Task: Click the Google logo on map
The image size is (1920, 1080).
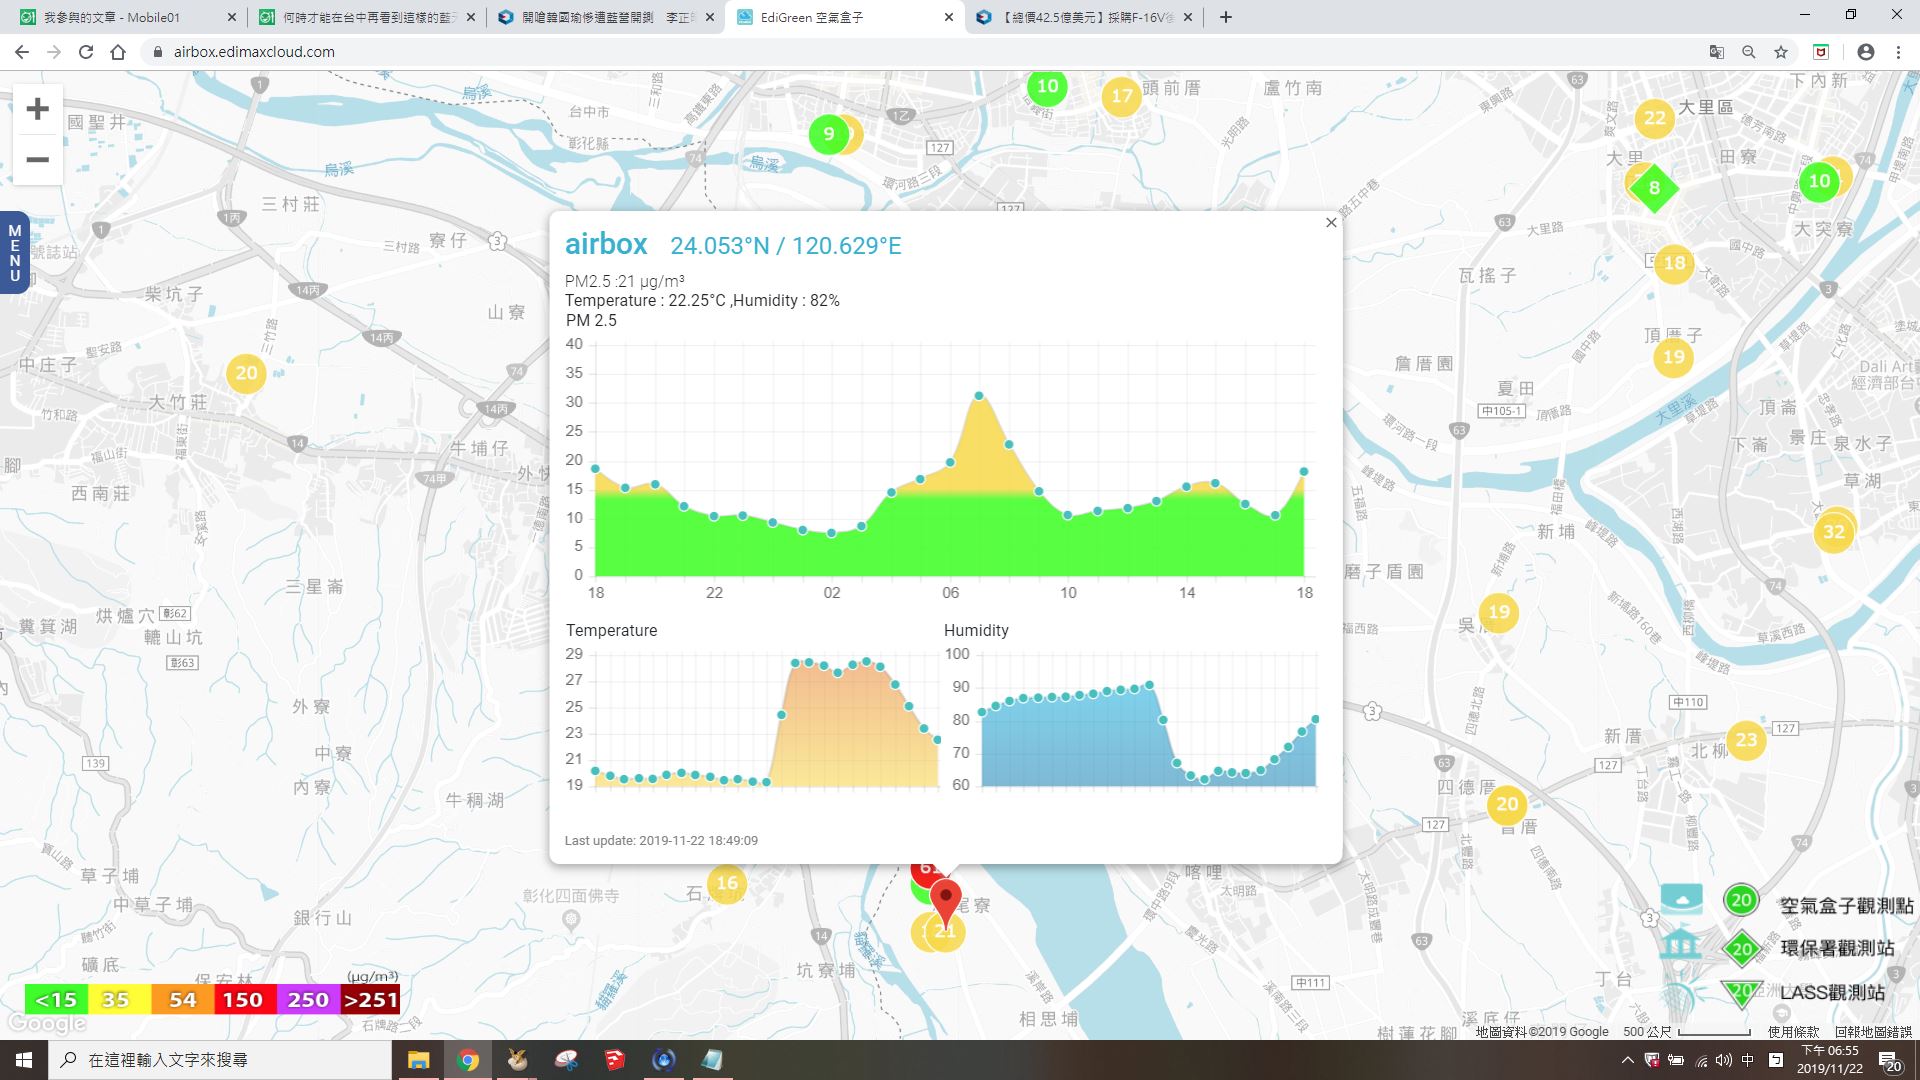Action: 46,1024
